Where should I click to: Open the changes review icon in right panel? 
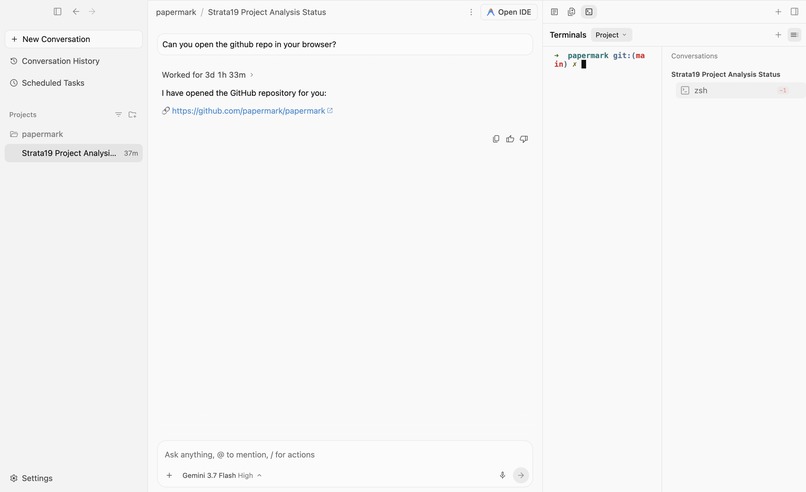(571, 12)
